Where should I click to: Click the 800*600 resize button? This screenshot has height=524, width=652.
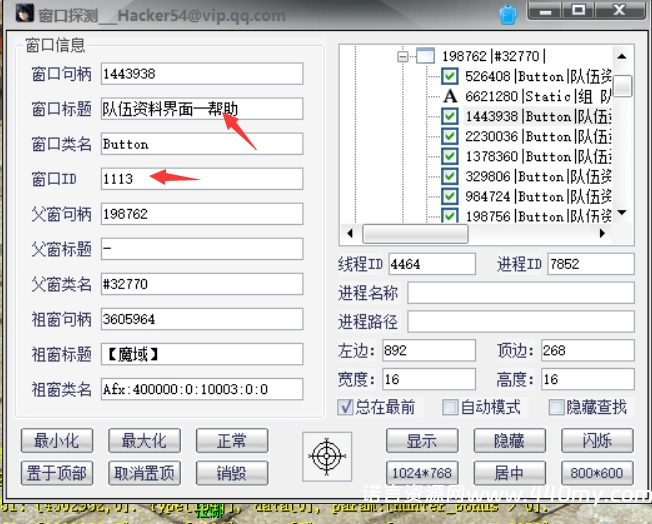(x=598, y=473)
